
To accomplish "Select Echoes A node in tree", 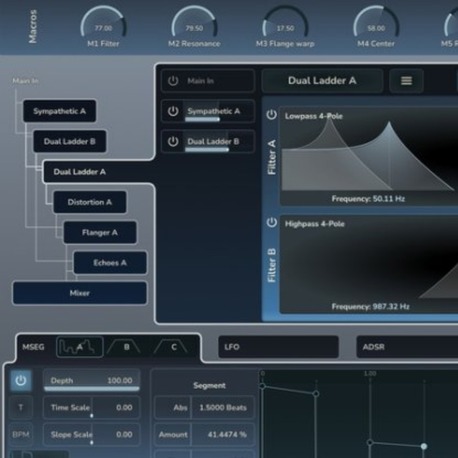I will 110,263.
